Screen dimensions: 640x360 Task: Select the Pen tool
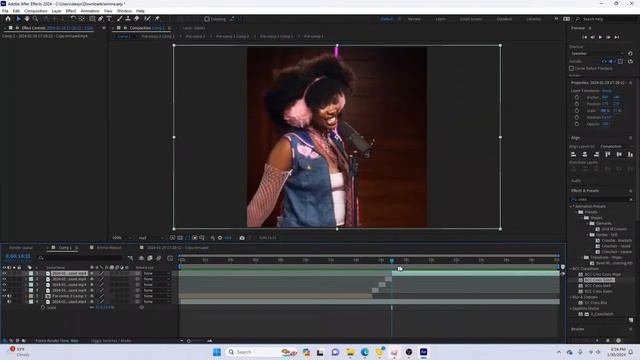[100, 19]
